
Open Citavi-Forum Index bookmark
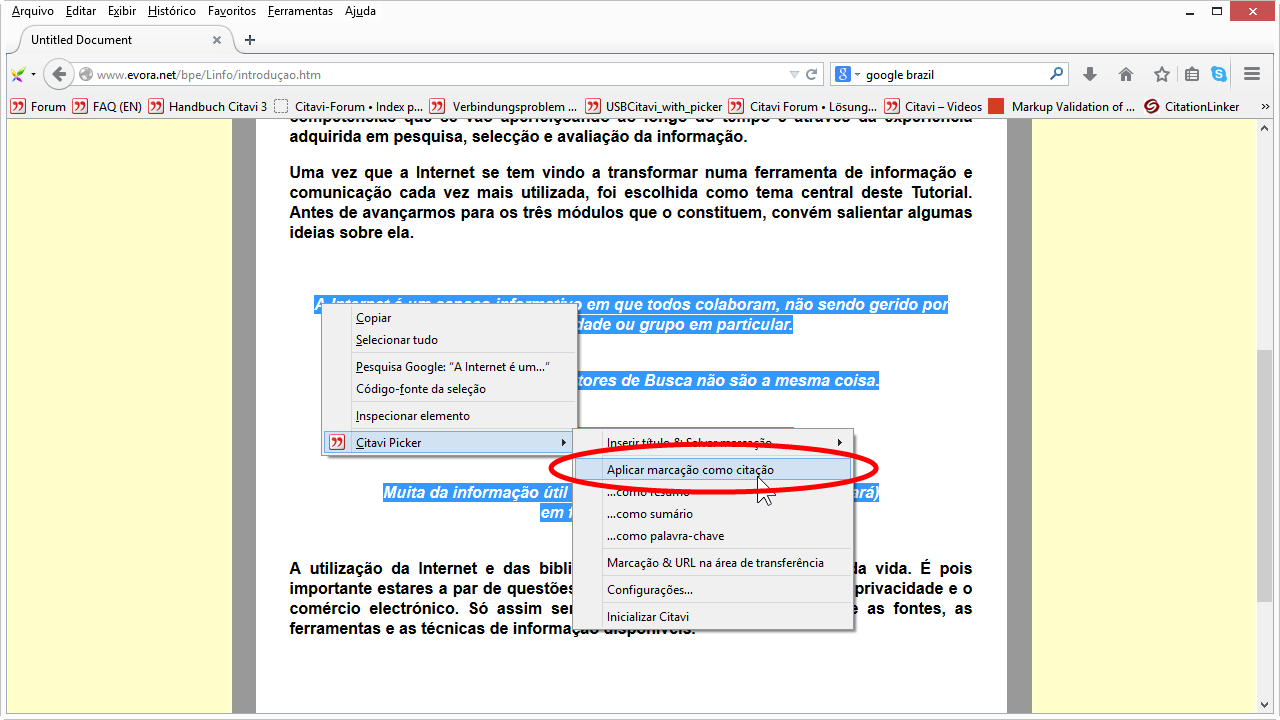click(x=348, y=106)
